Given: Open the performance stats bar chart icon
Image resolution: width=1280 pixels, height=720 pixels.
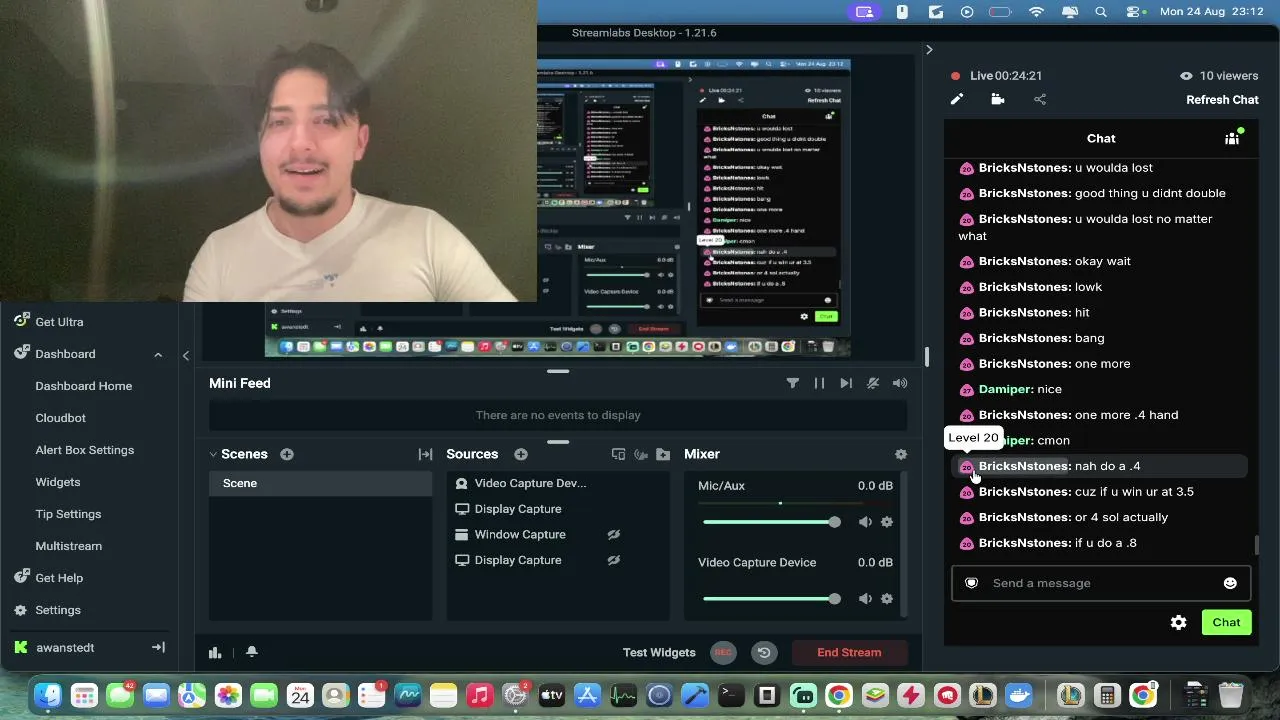Looking at the screenshot, I should pyautogui.click(x=215, y=652).
